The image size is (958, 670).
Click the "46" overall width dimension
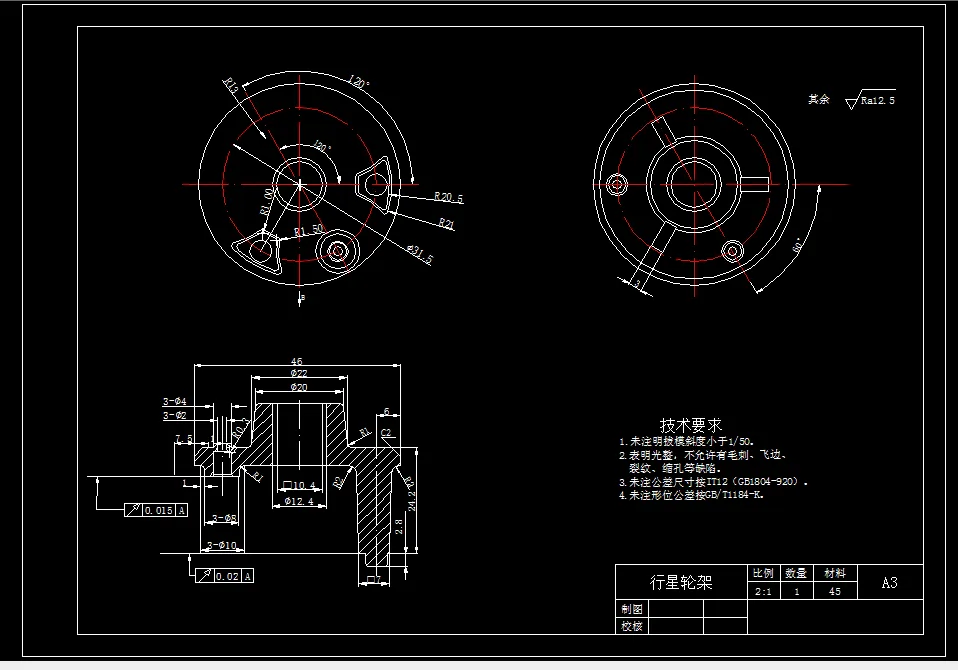pos(296,361)
